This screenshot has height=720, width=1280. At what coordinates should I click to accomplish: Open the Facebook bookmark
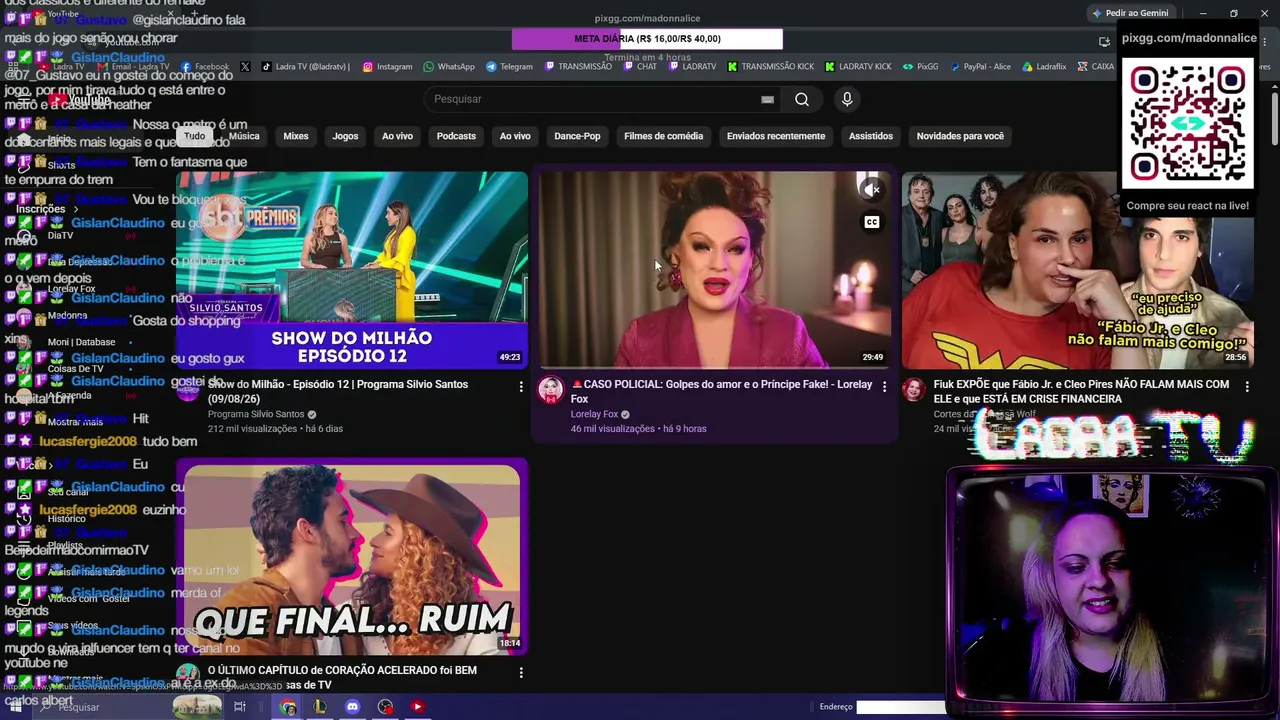(205, 67)
